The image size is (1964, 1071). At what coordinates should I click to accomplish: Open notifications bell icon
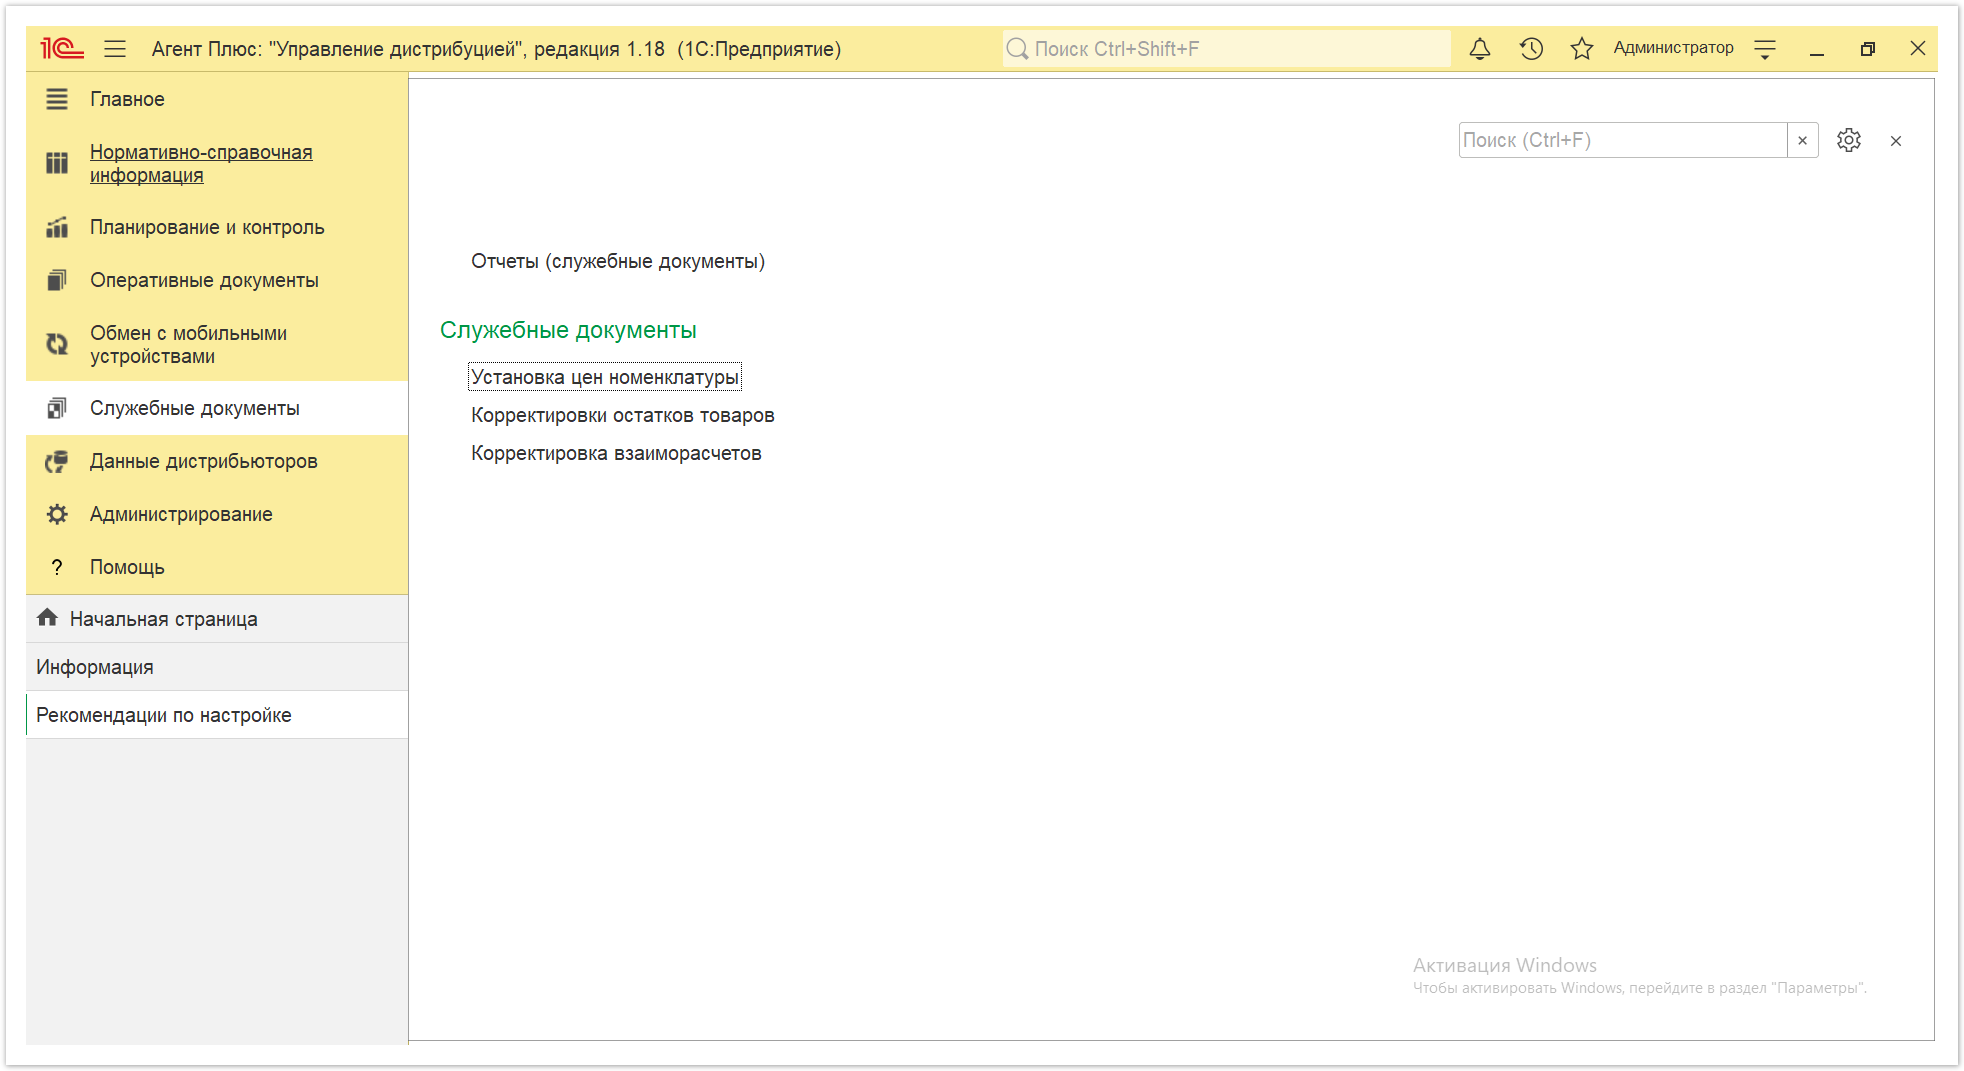tap(1480, 48)
